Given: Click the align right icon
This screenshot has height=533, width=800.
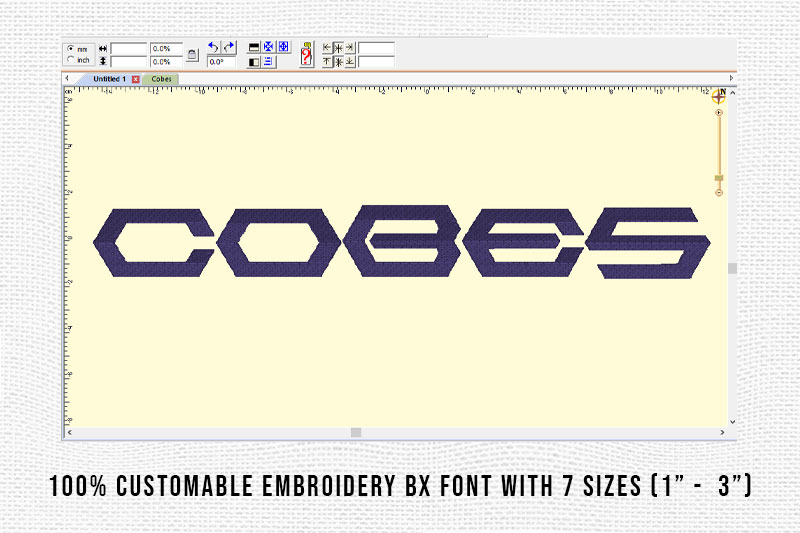Looking at the screenshot, I should tap(350, 47).
